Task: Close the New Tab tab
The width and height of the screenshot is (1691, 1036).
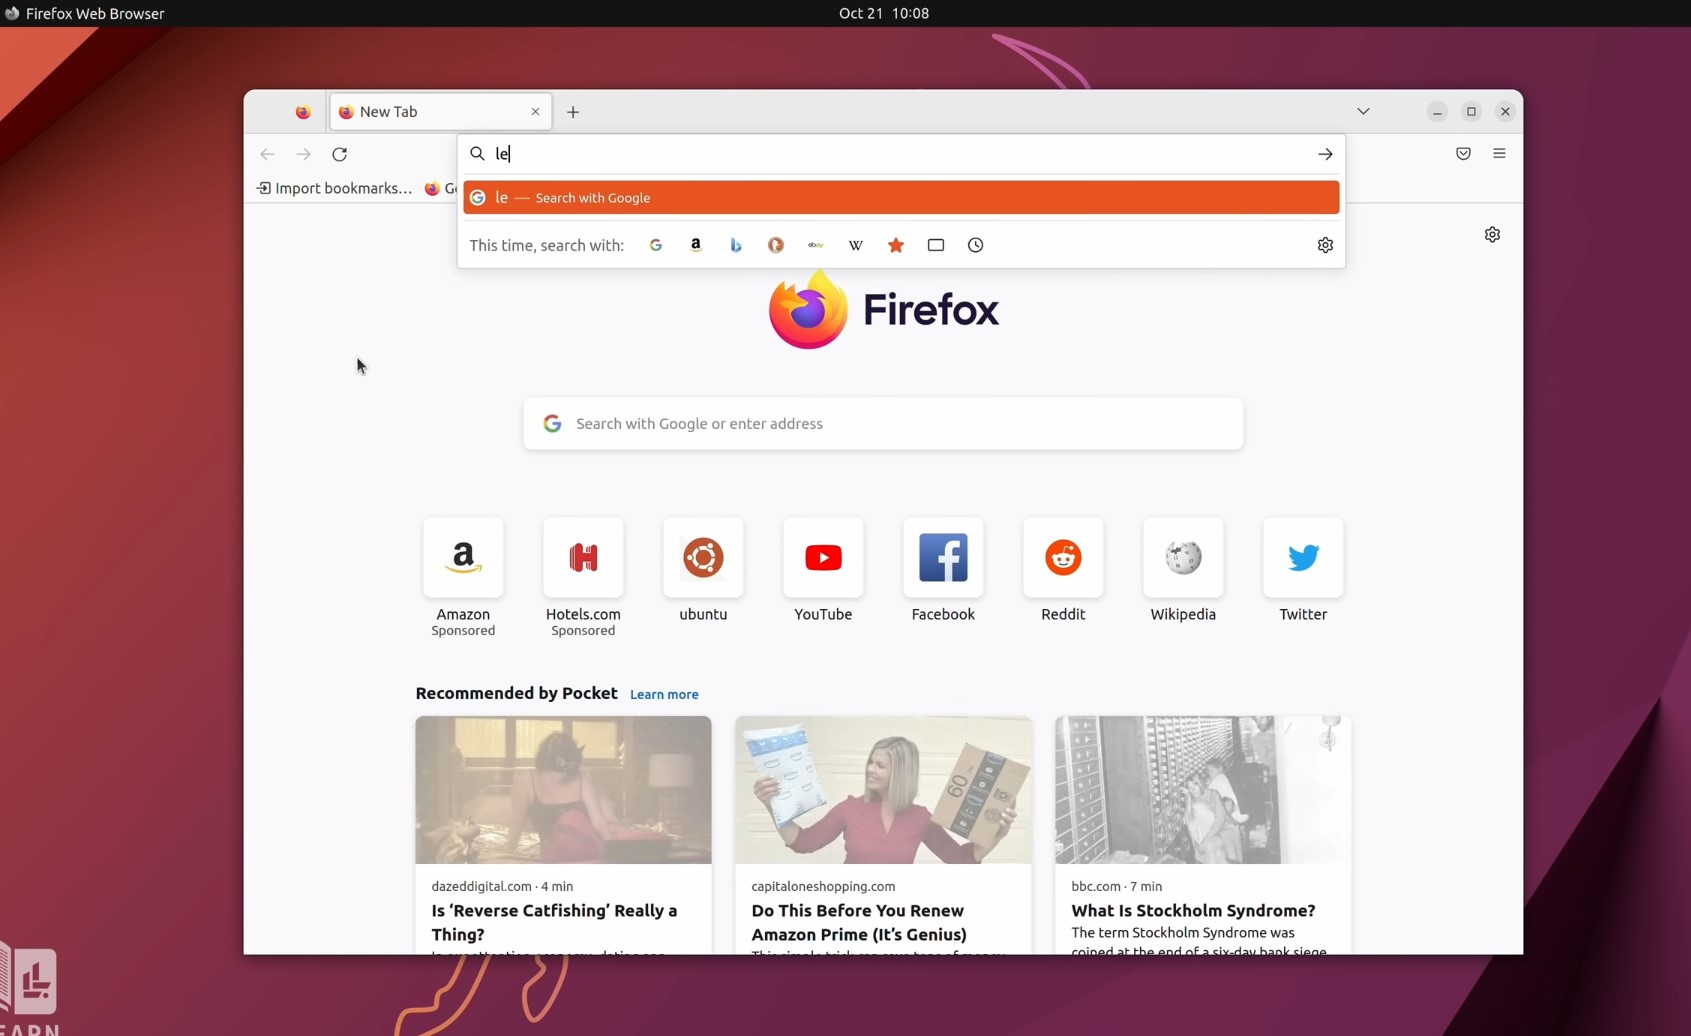Action: click(x=535, y=112)
